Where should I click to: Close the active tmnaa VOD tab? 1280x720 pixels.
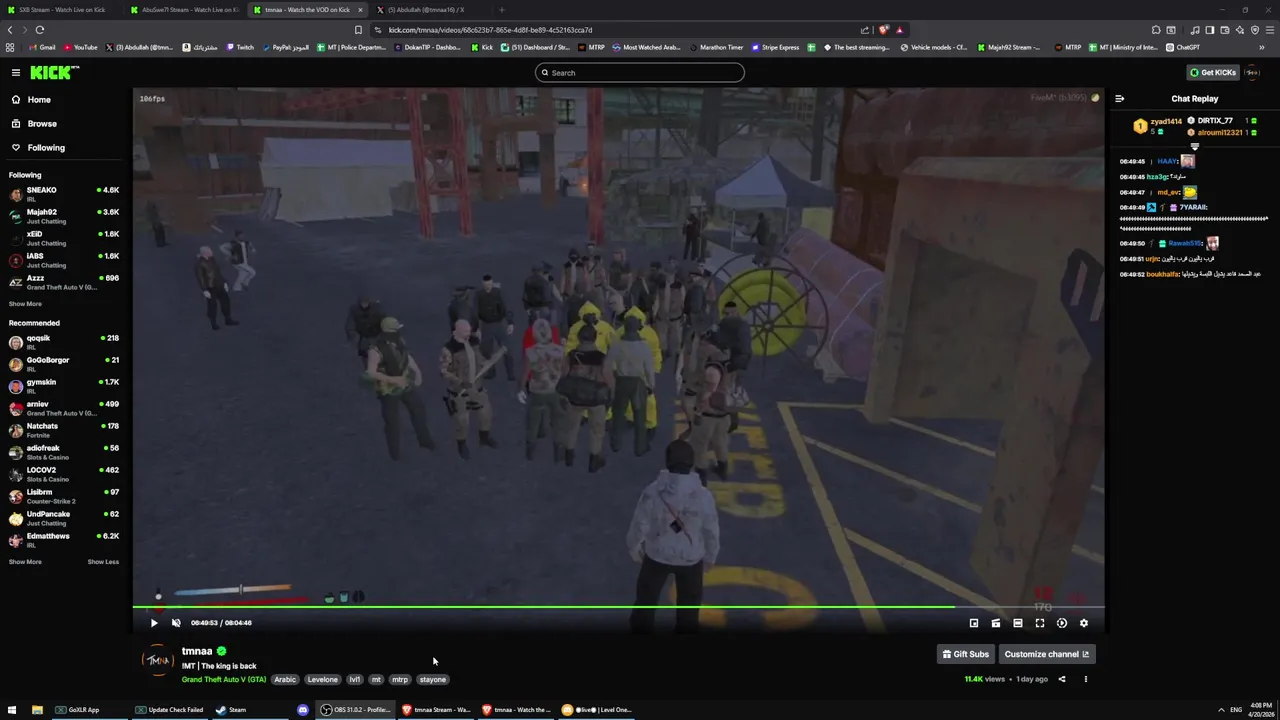tap(360, 10)
